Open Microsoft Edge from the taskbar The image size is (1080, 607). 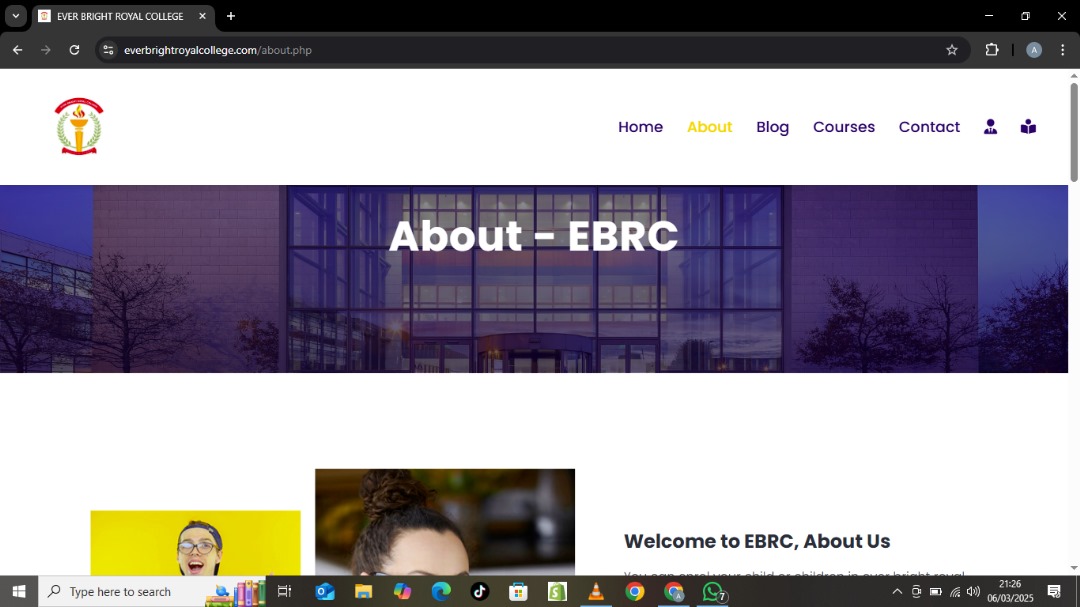coord(441,591)
